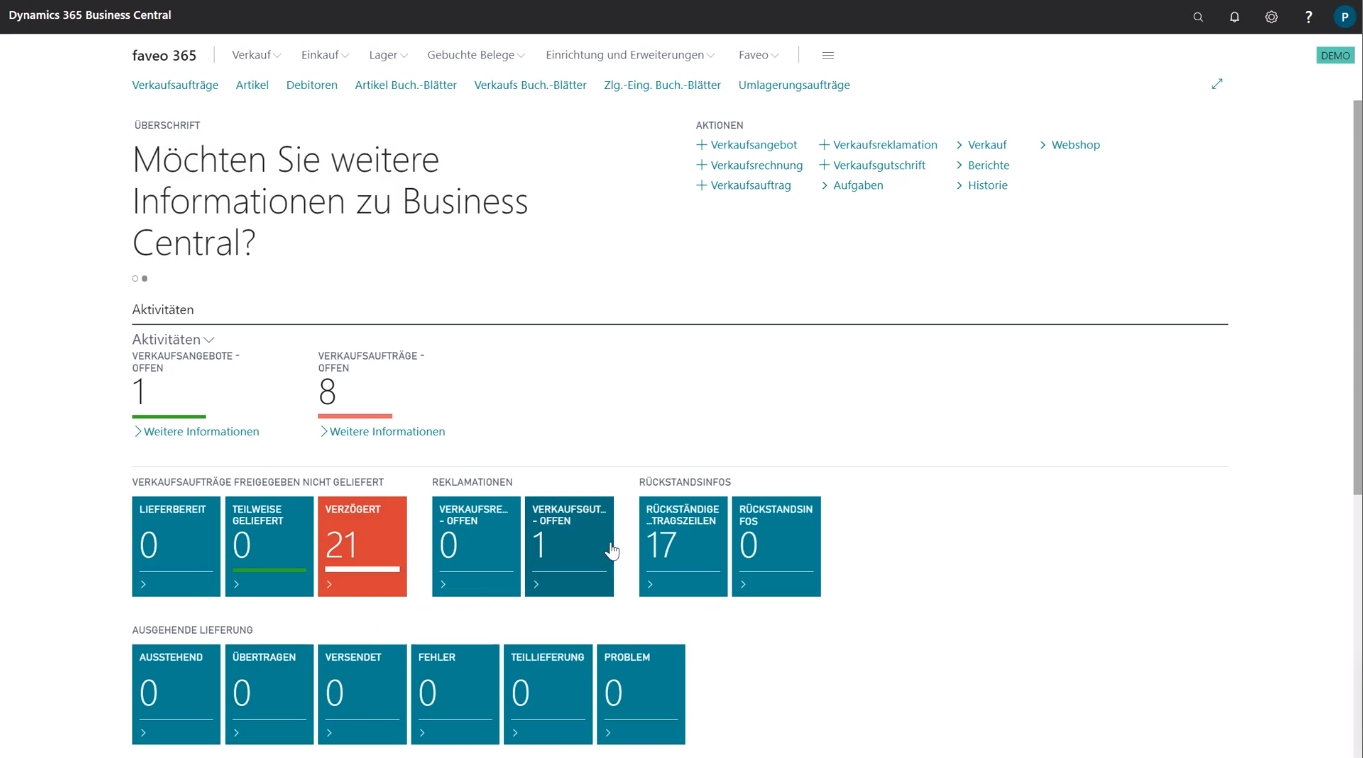Viewport: 1363px width, 758px height.
Task: Open the user account avatar P
Action: pyautogui.click(x=1345, y=17)
